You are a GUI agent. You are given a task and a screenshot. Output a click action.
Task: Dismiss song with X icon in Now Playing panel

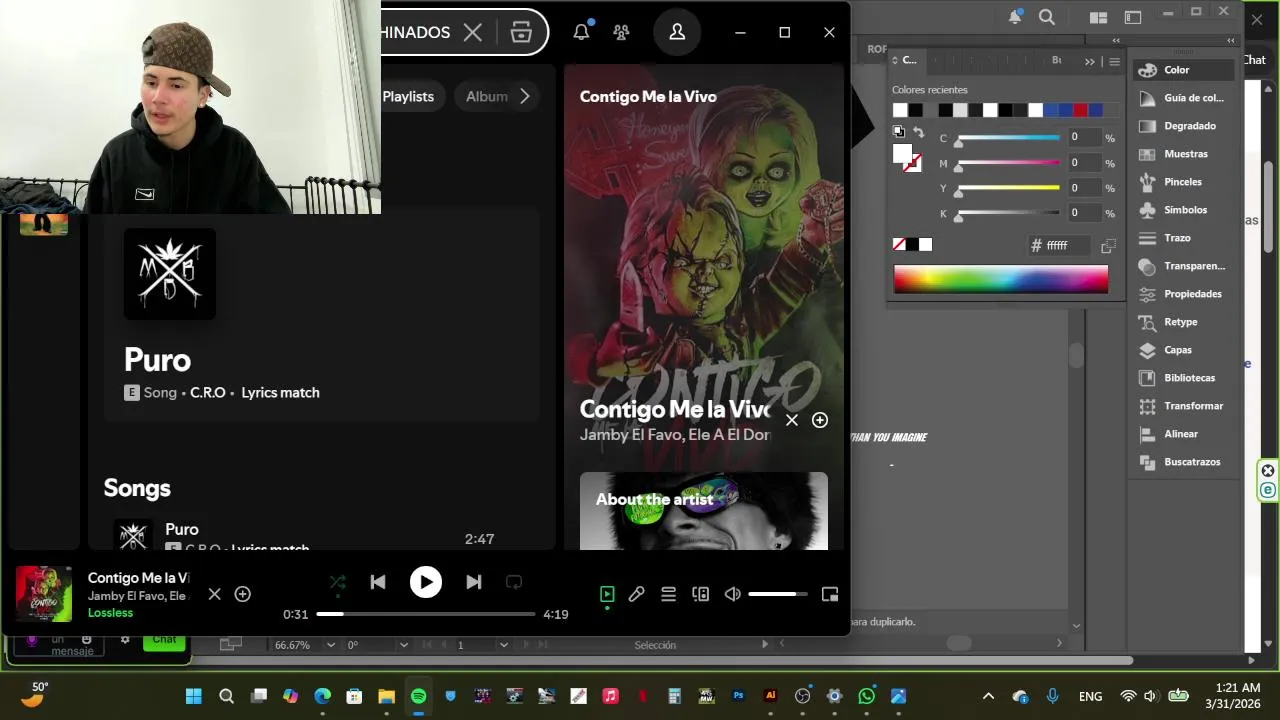click(x=792, y=420)
